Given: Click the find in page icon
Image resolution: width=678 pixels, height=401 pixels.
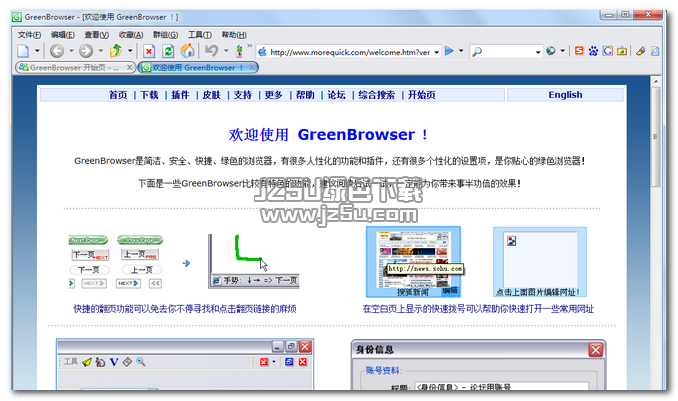Looking at the screenshot, I should point(655,51).
